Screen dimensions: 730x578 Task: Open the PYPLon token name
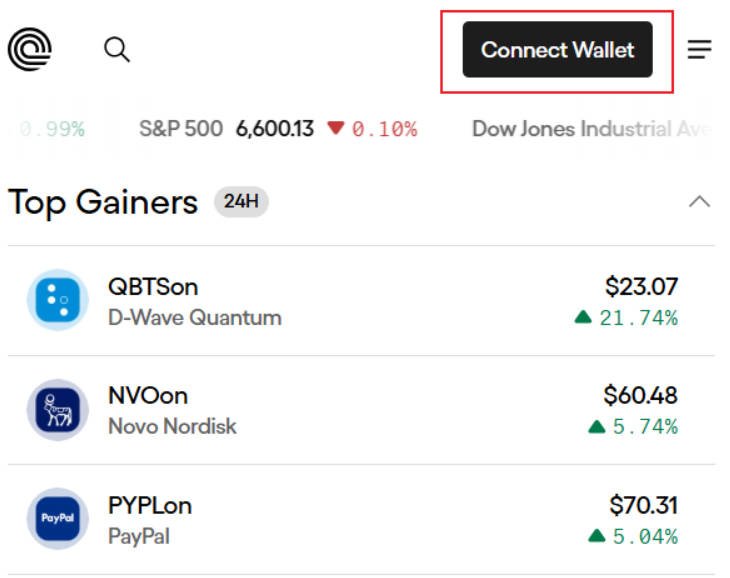click(150, 505)
